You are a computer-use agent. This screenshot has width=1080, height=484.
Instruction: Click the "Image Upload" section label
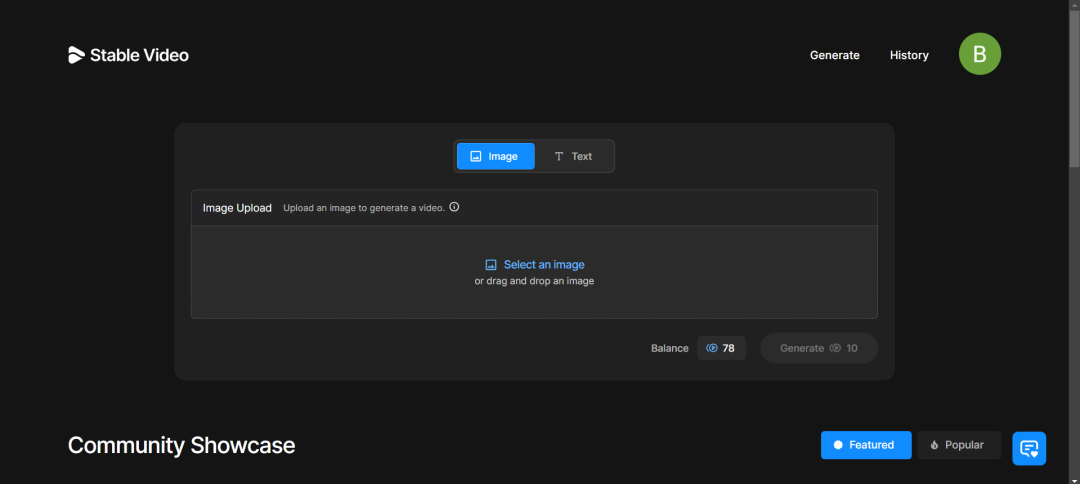pyautogui.click(x=237, y=208)
